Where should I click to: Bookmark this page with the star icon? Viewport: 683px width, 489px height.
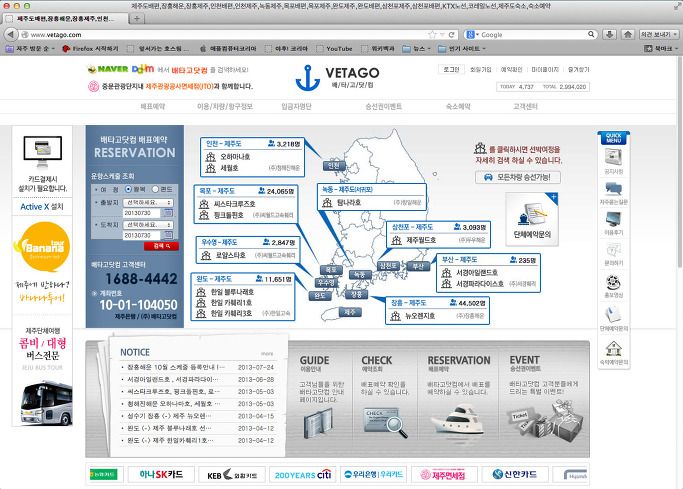pos(432,34)
